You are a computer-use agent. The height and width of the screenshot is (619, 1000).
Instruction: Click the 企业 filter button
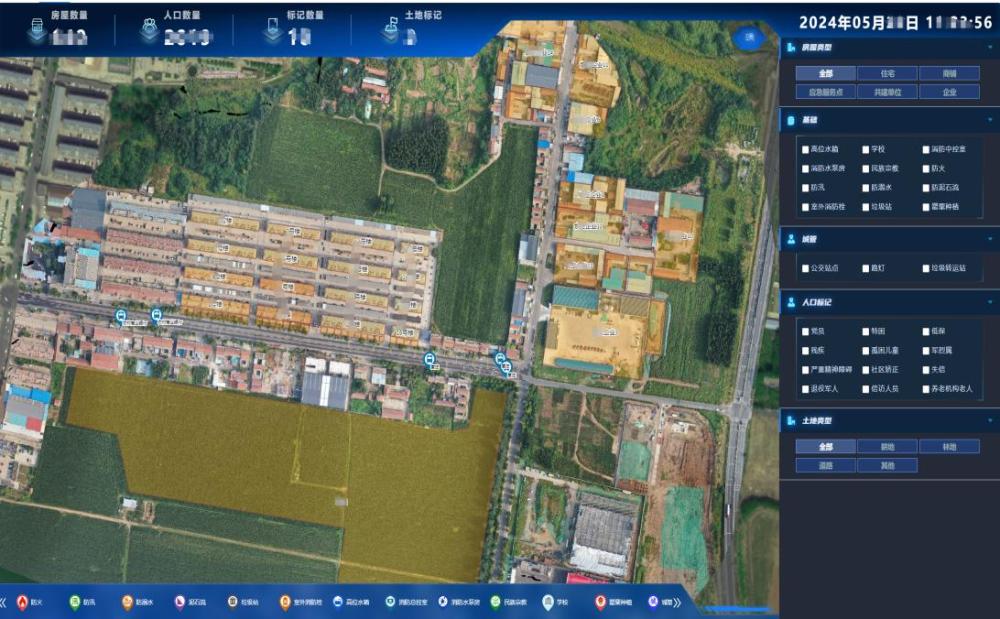(949, 92)
